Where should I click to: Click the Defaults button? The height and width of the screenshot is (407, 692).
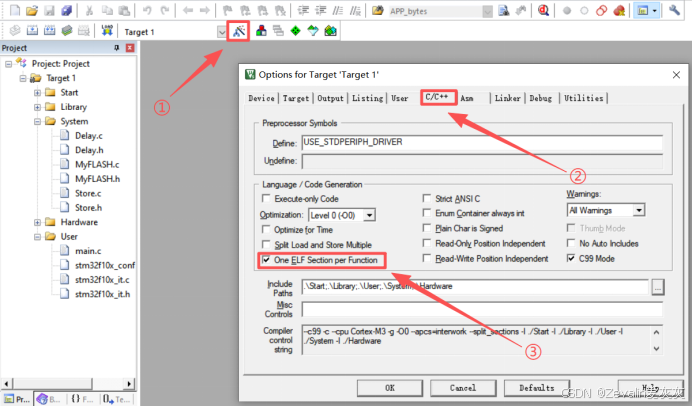pyautogui.click(x=537, y=388)
